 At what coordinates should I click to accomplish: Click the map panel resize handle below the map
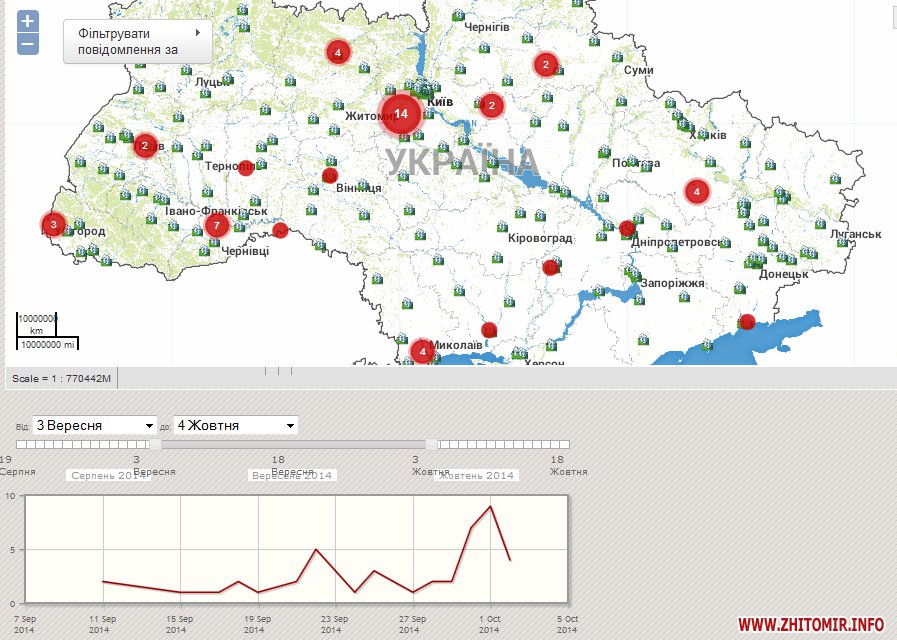[x=272, y=370]
